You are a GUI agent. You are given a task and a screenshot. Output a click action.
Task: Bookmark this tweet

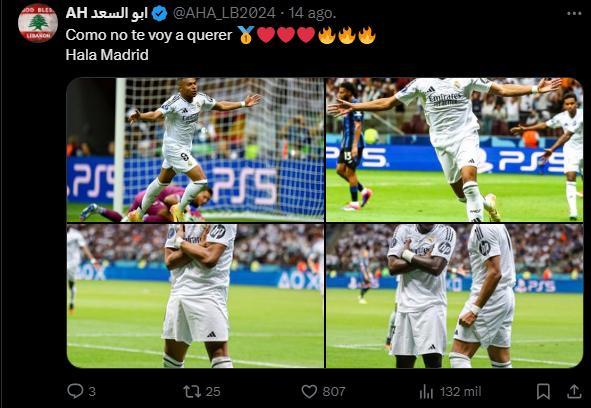click(543, 391)
